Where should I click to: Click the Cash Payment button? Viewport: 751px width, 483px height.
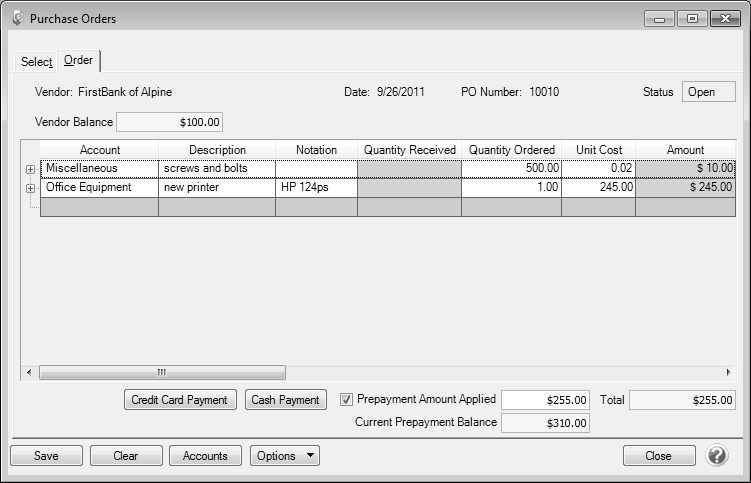[285, 400]
